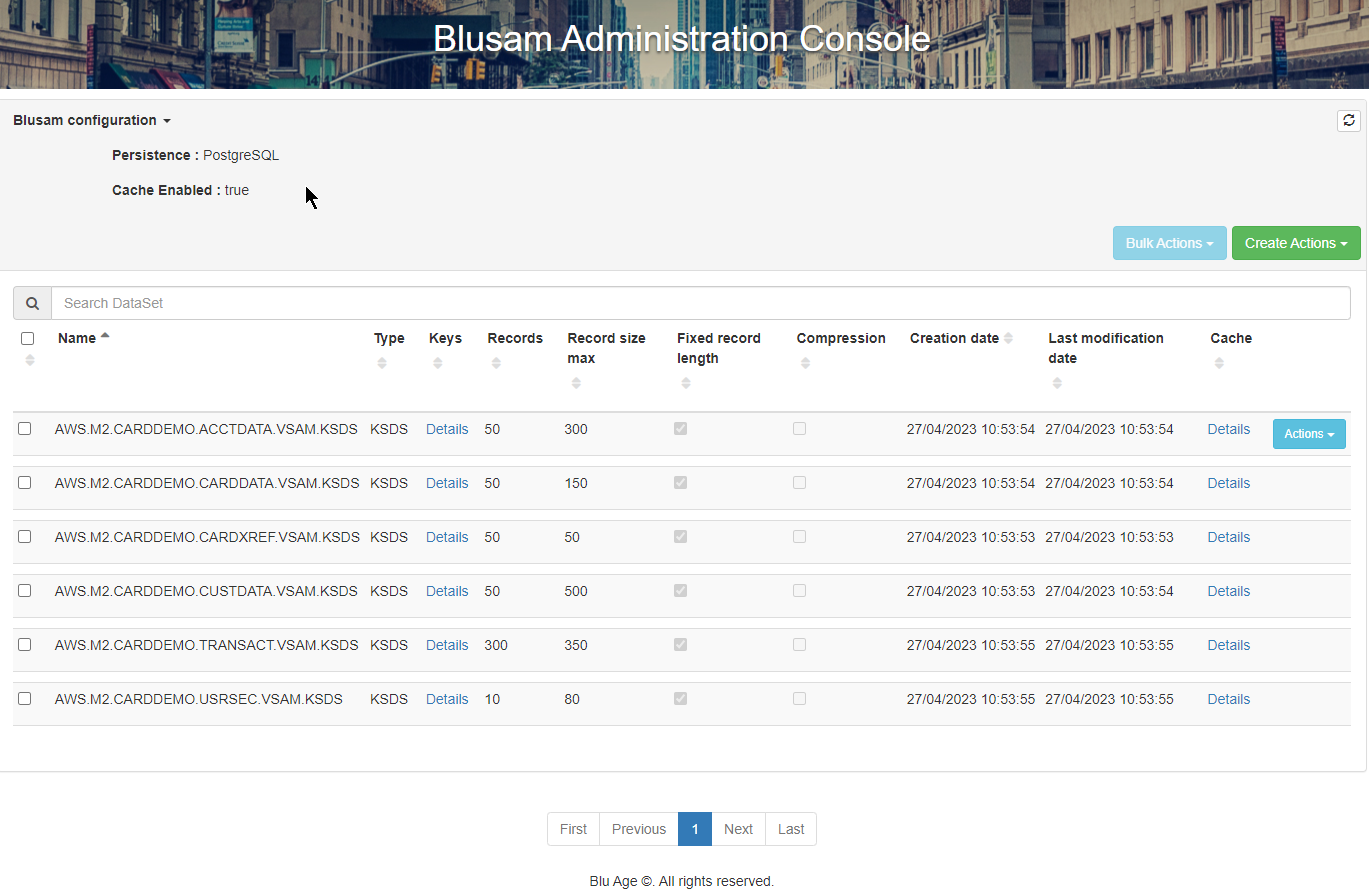This screenshot has width=1369, height=894.
Task: Open the Create Actions menu
Action: tap(1296, 242)
